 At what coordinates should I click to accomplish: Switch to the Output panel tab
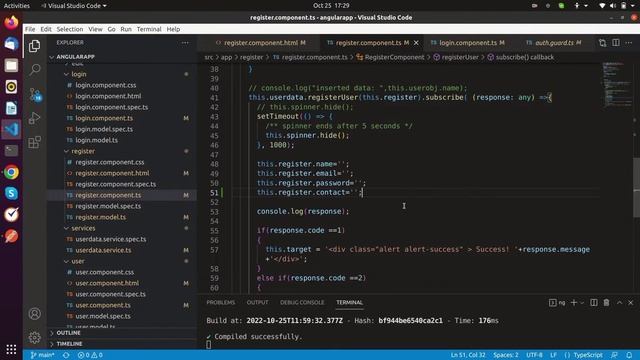pos(258,302)
